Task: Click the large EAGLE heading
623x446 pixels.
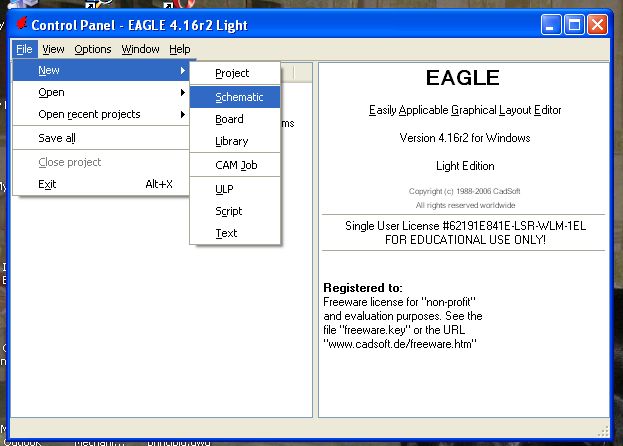Action: tap(463, 78)
